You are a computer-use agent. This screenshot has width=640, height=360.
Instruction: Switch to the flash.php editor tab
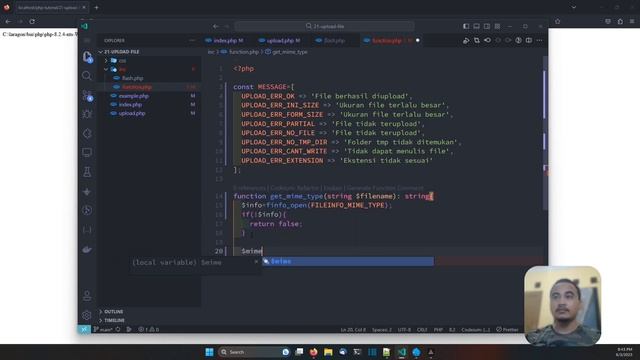point(331,40)
